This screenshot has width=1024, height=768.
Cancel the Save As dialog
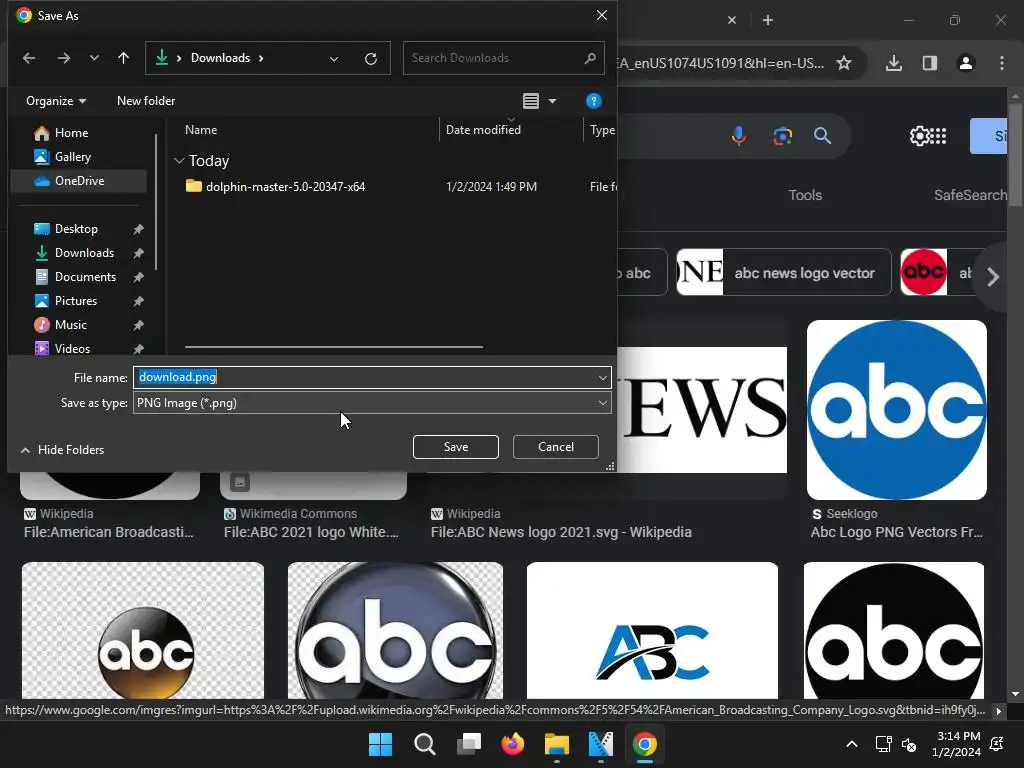(556, 447)
